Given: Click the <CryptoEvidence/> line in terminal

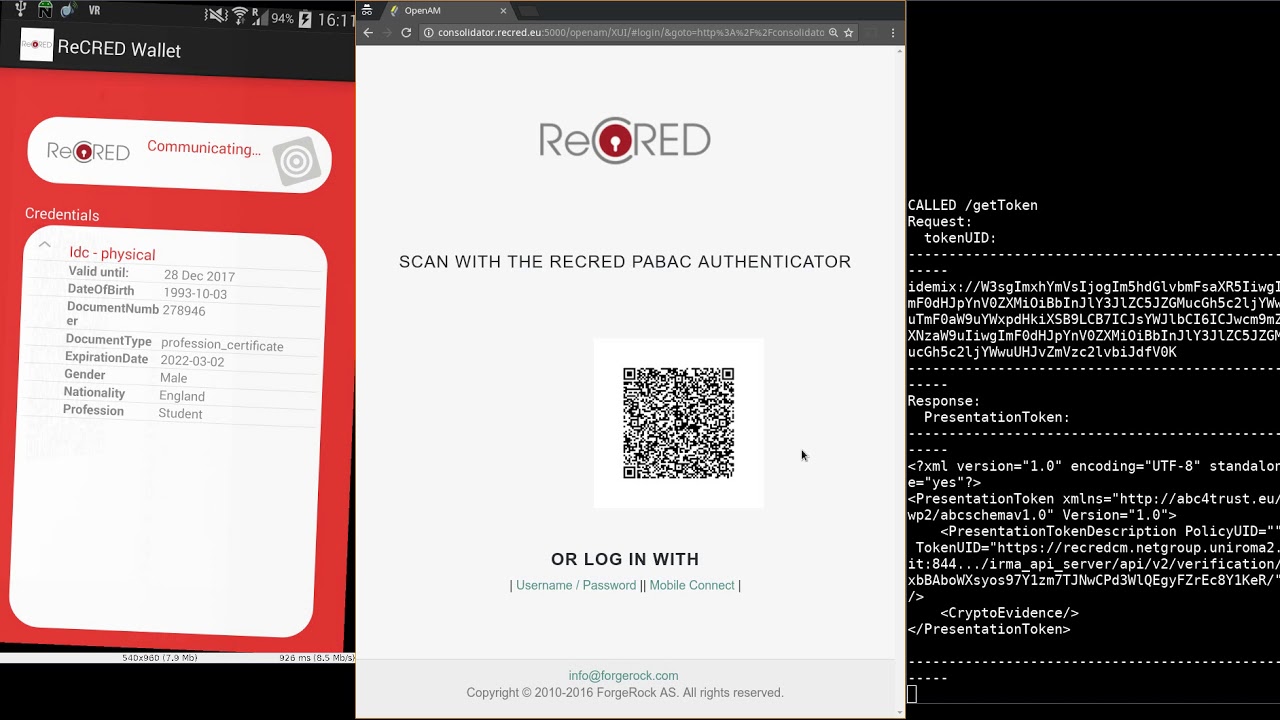Looking at the screenshot, I should click(x=1009, y=613).
